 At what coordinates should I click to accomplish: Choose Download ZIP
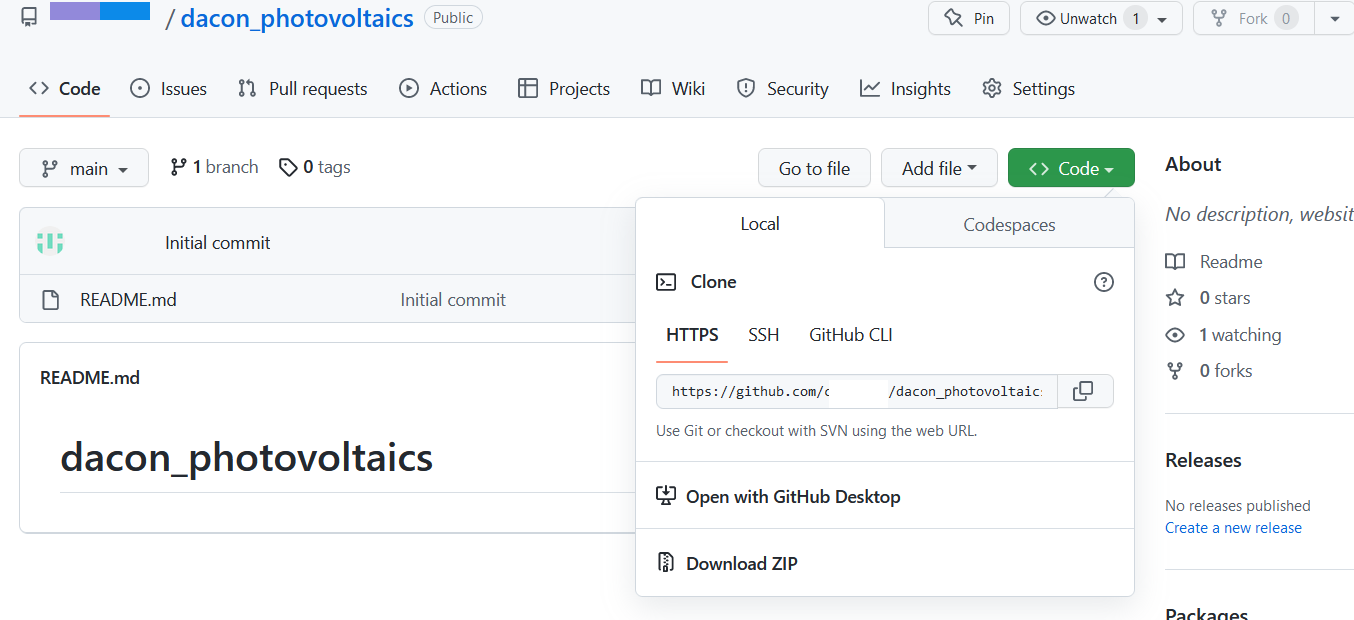[x=885, y=563]
